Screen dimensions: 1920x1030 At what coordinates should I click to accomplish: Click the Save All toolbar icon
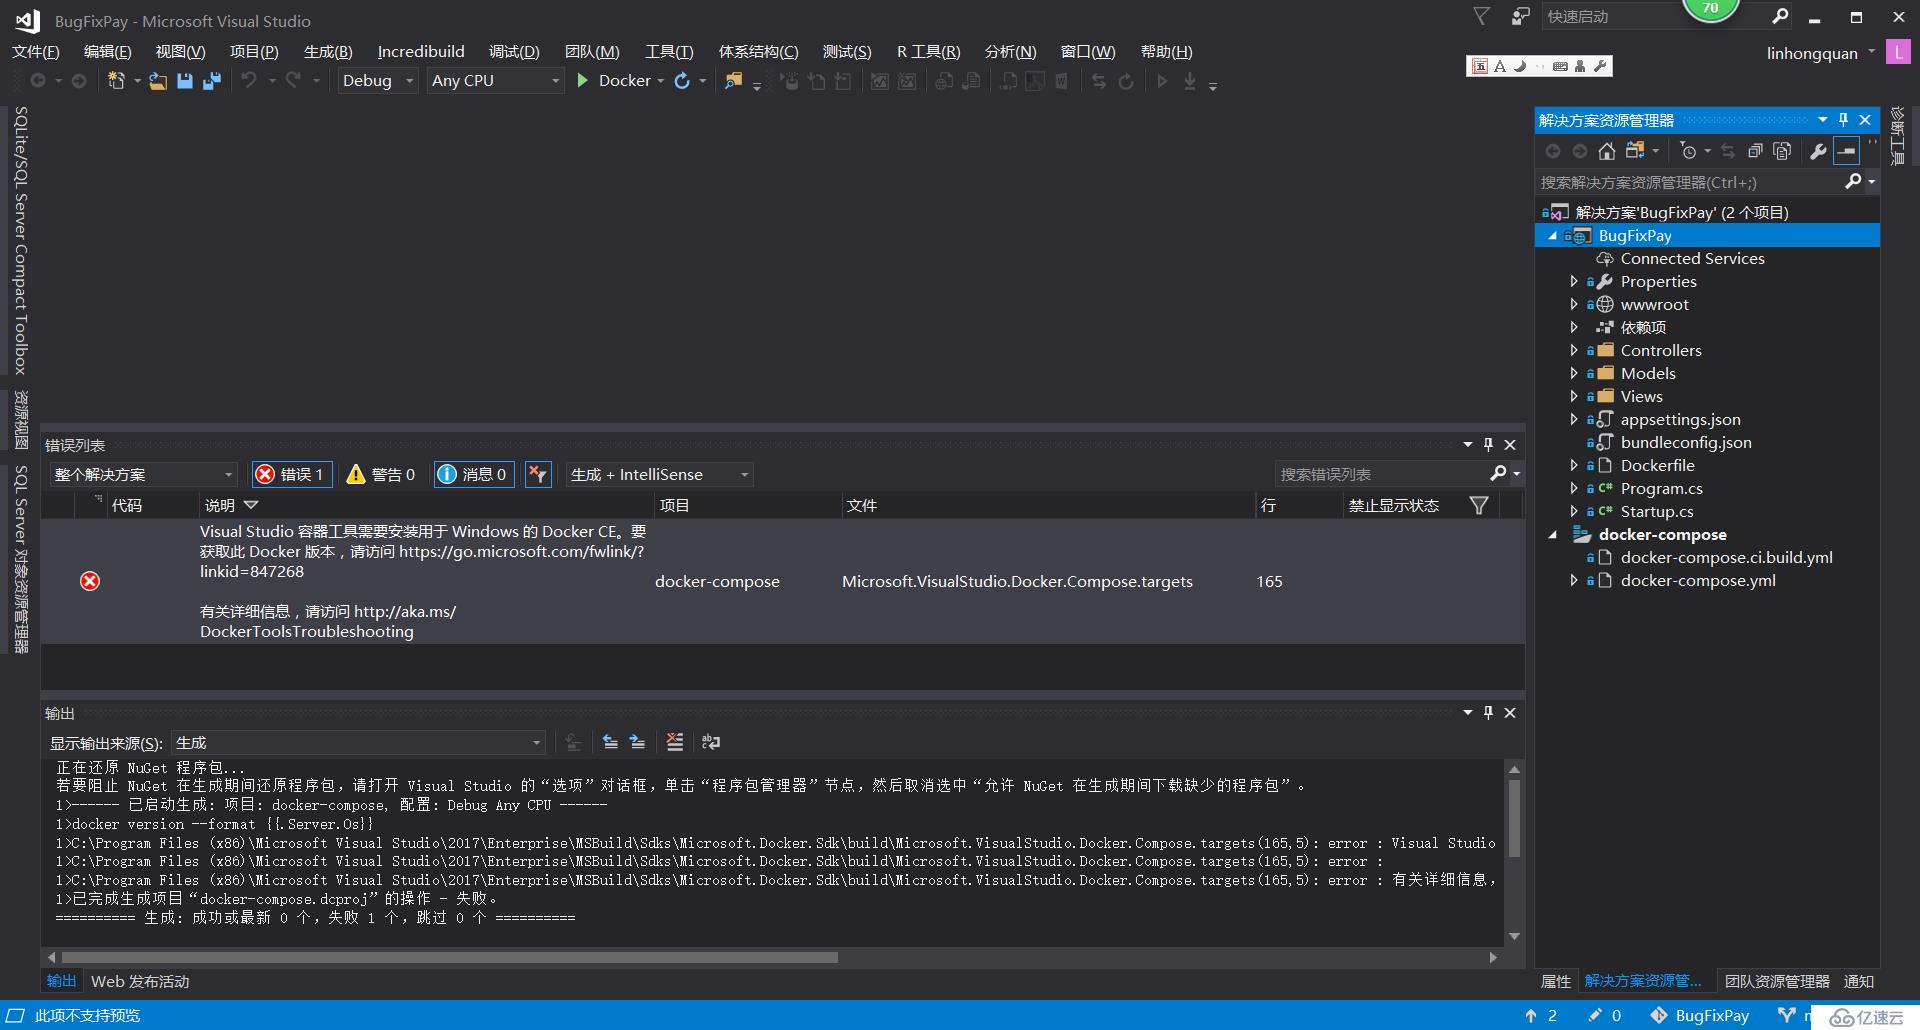[212, 81]
